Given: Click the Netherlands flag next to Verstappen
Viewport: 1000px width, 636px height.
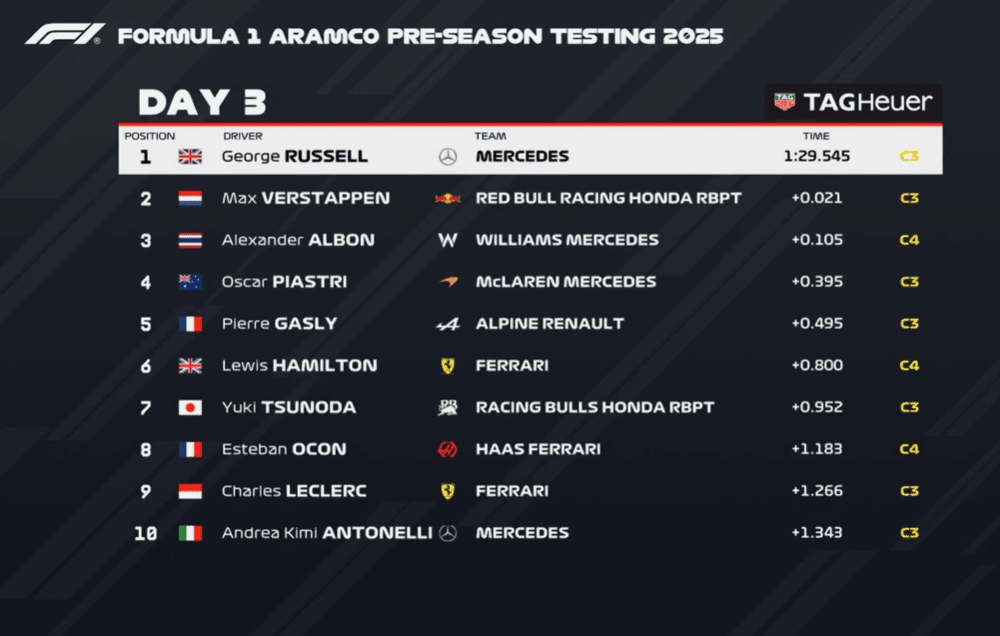Looking at the screenshot, I should click(190, 198).
